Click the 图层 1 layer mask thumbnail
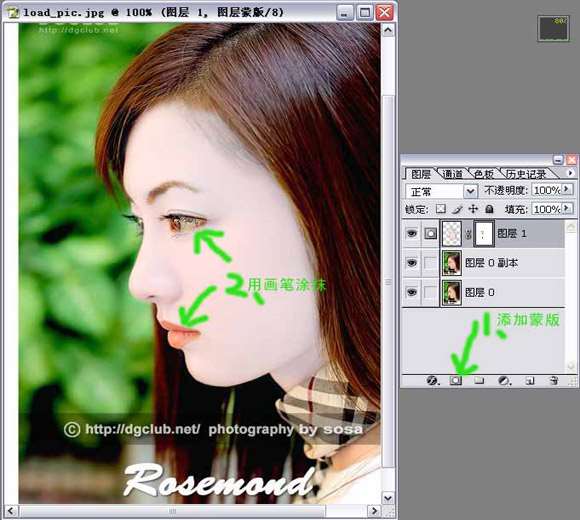The width and height of the screenshot is (580, 520). coord(483,233)
